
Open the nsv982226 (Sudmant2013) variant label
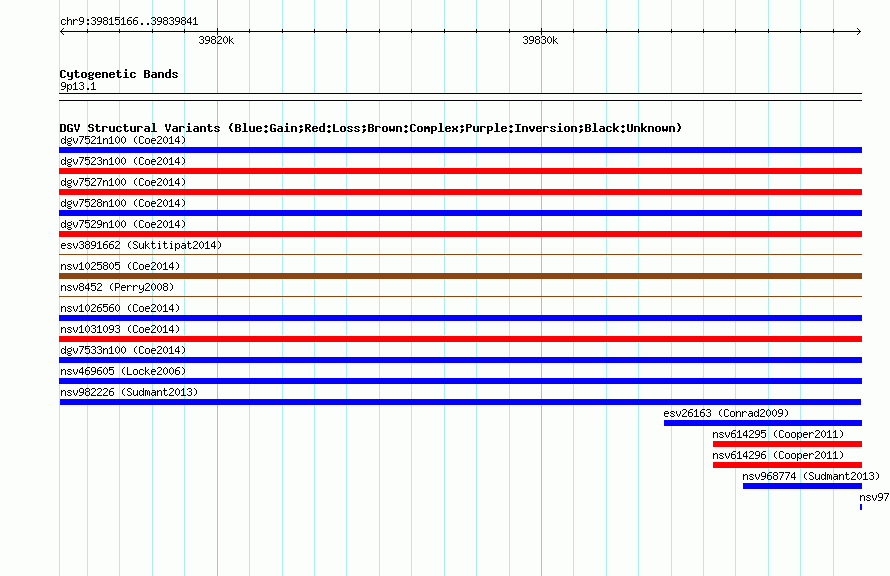129,392
